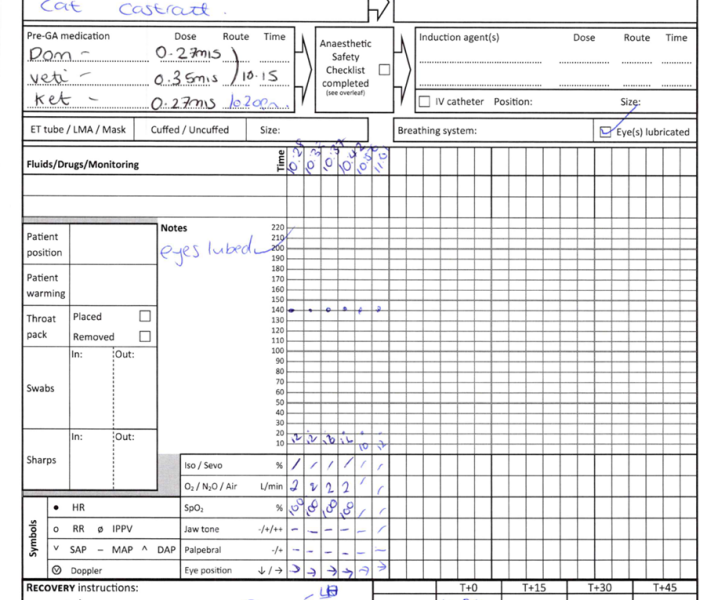Click the handwritten 10.15 time entry
The image size is (725, 600).
pyautogui.click(x=260, y=76)
